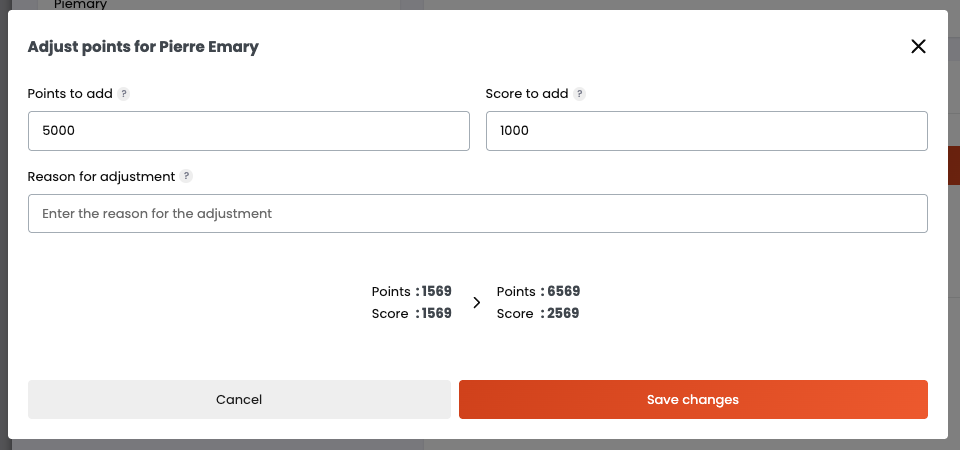Click help icon beside Reason for adjustment
Viewport: 960px width, 450px height.
186,176
